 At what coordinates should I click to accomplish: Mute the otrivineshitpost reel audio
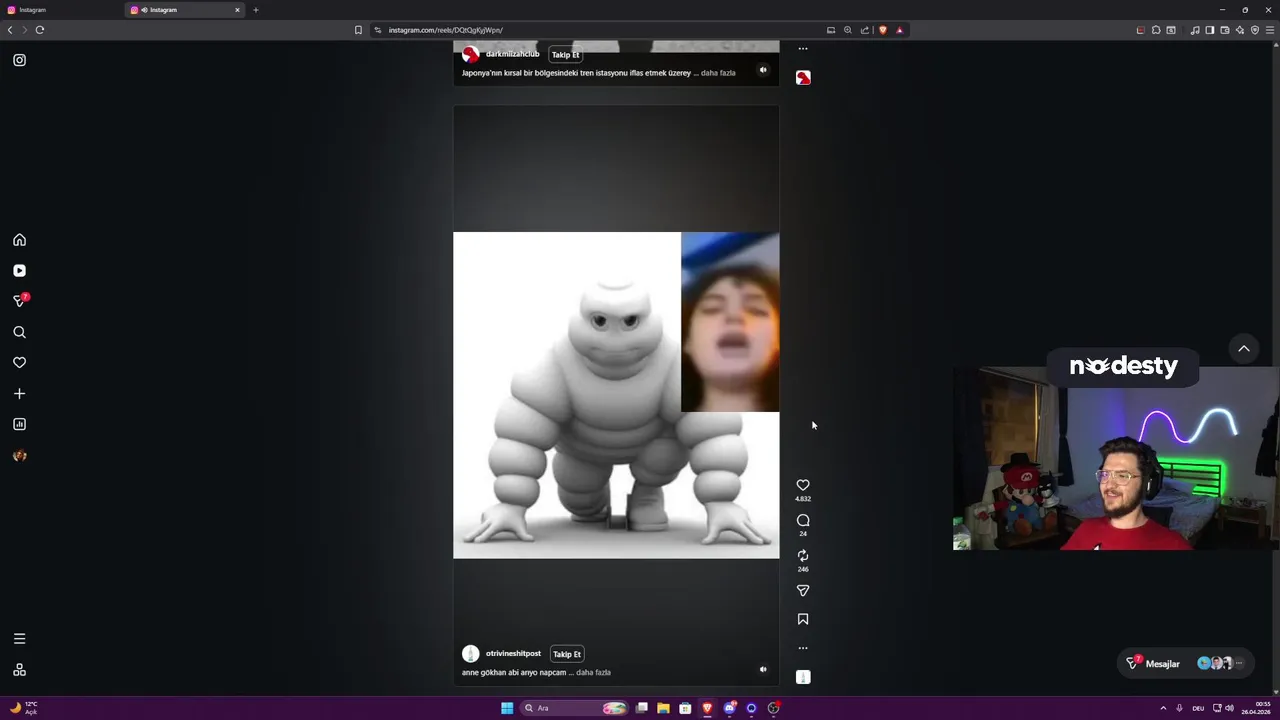[763, 670]
